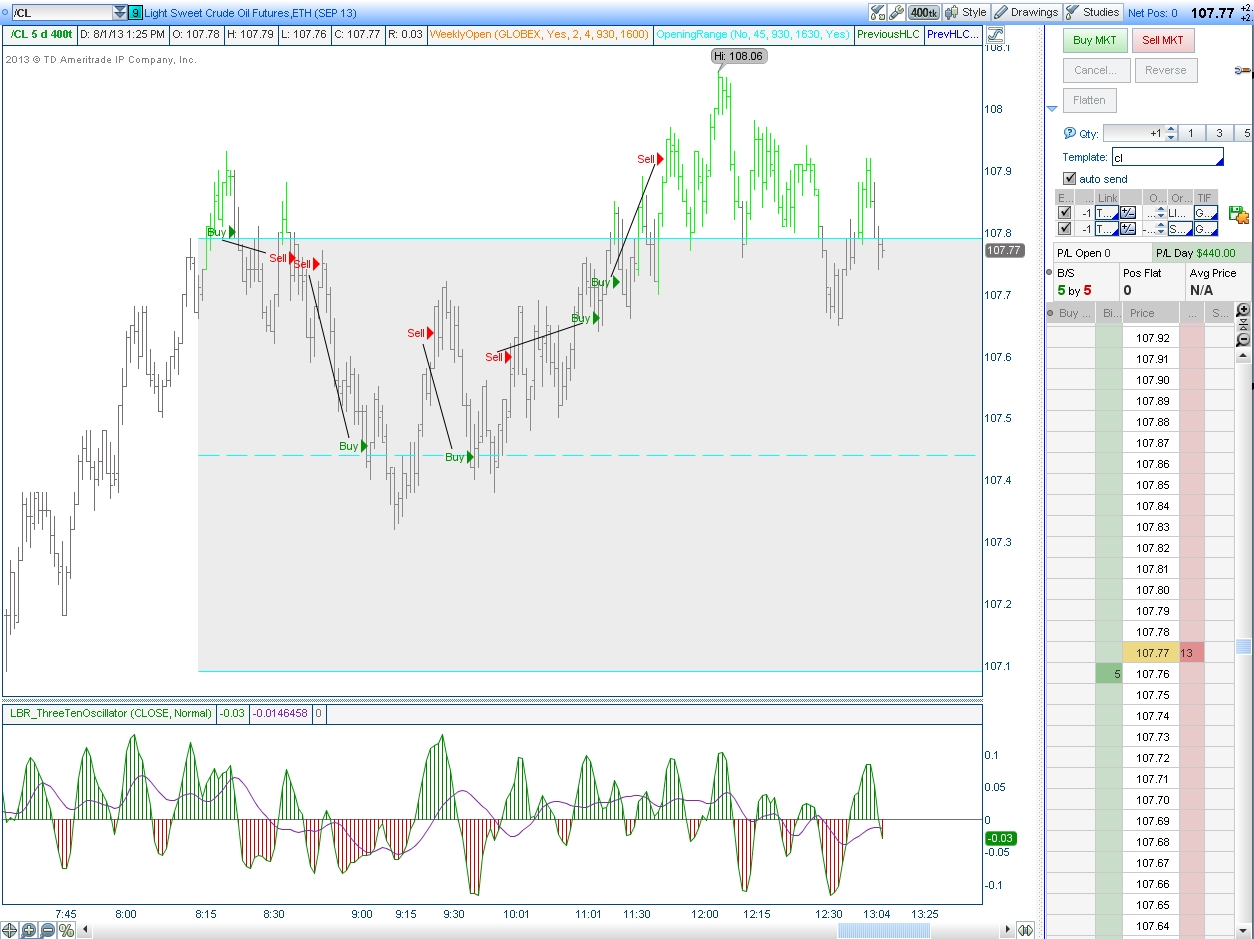1254x939 pixels.
Task: Click the percent scale icon below chart
Action: pos(66,930)
